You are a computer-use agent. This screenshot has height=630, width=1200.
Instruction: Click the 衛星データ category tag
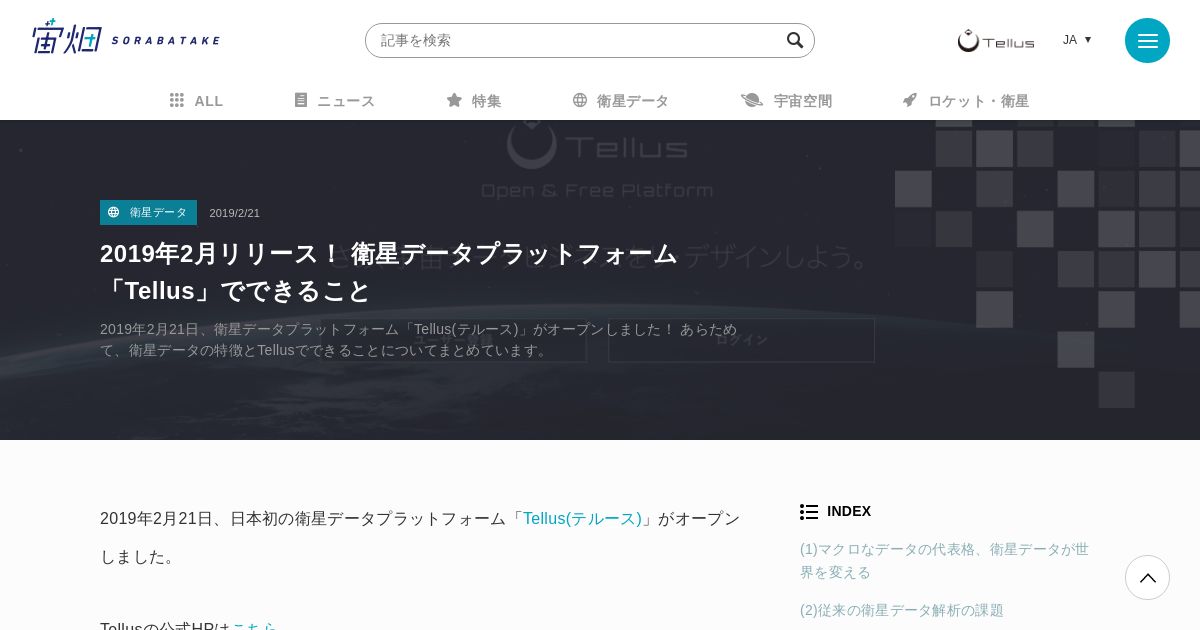click(x=148, y=212)
